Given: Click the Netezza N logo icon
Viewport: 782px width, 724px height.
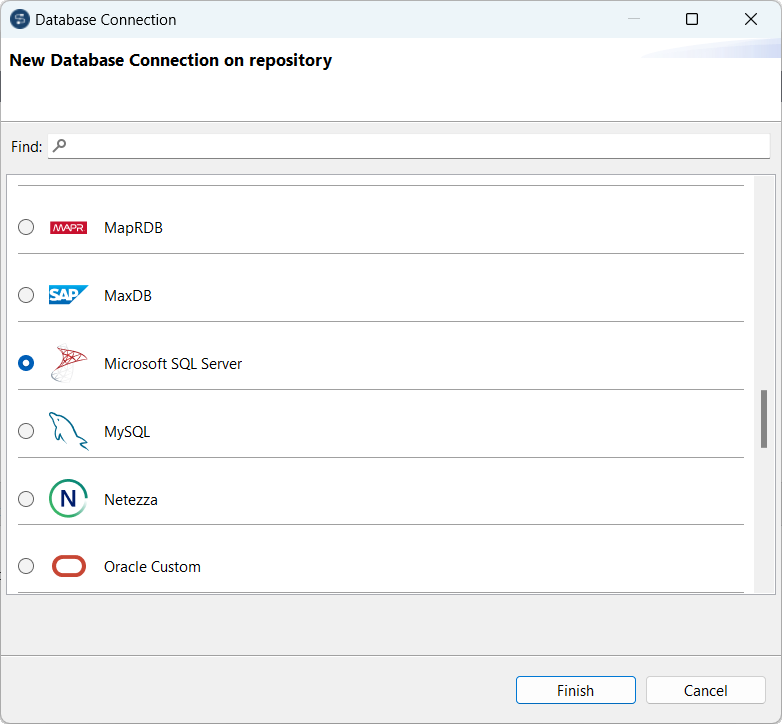Looking at the screenshot, I should 68,499.
